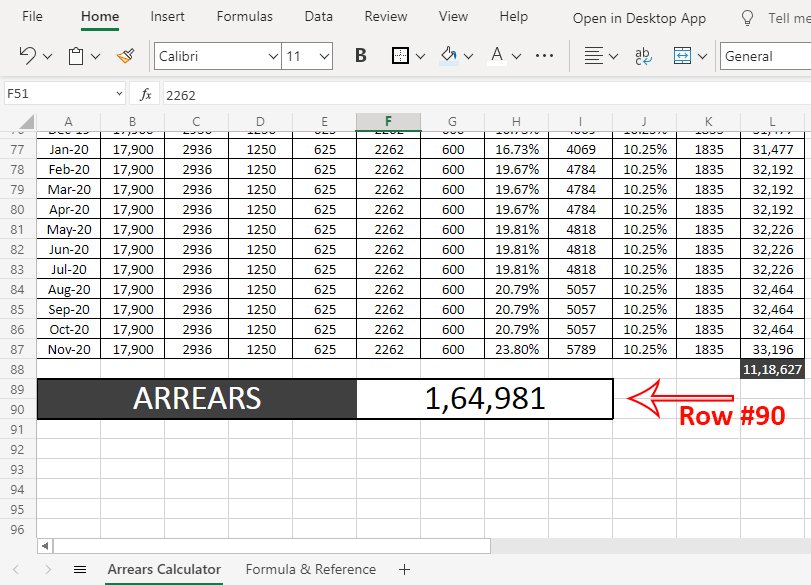Screen dimensions: 811x585
Task: Click Open in Desktop App
Action: pyautogui.click(x=639, y=18)
